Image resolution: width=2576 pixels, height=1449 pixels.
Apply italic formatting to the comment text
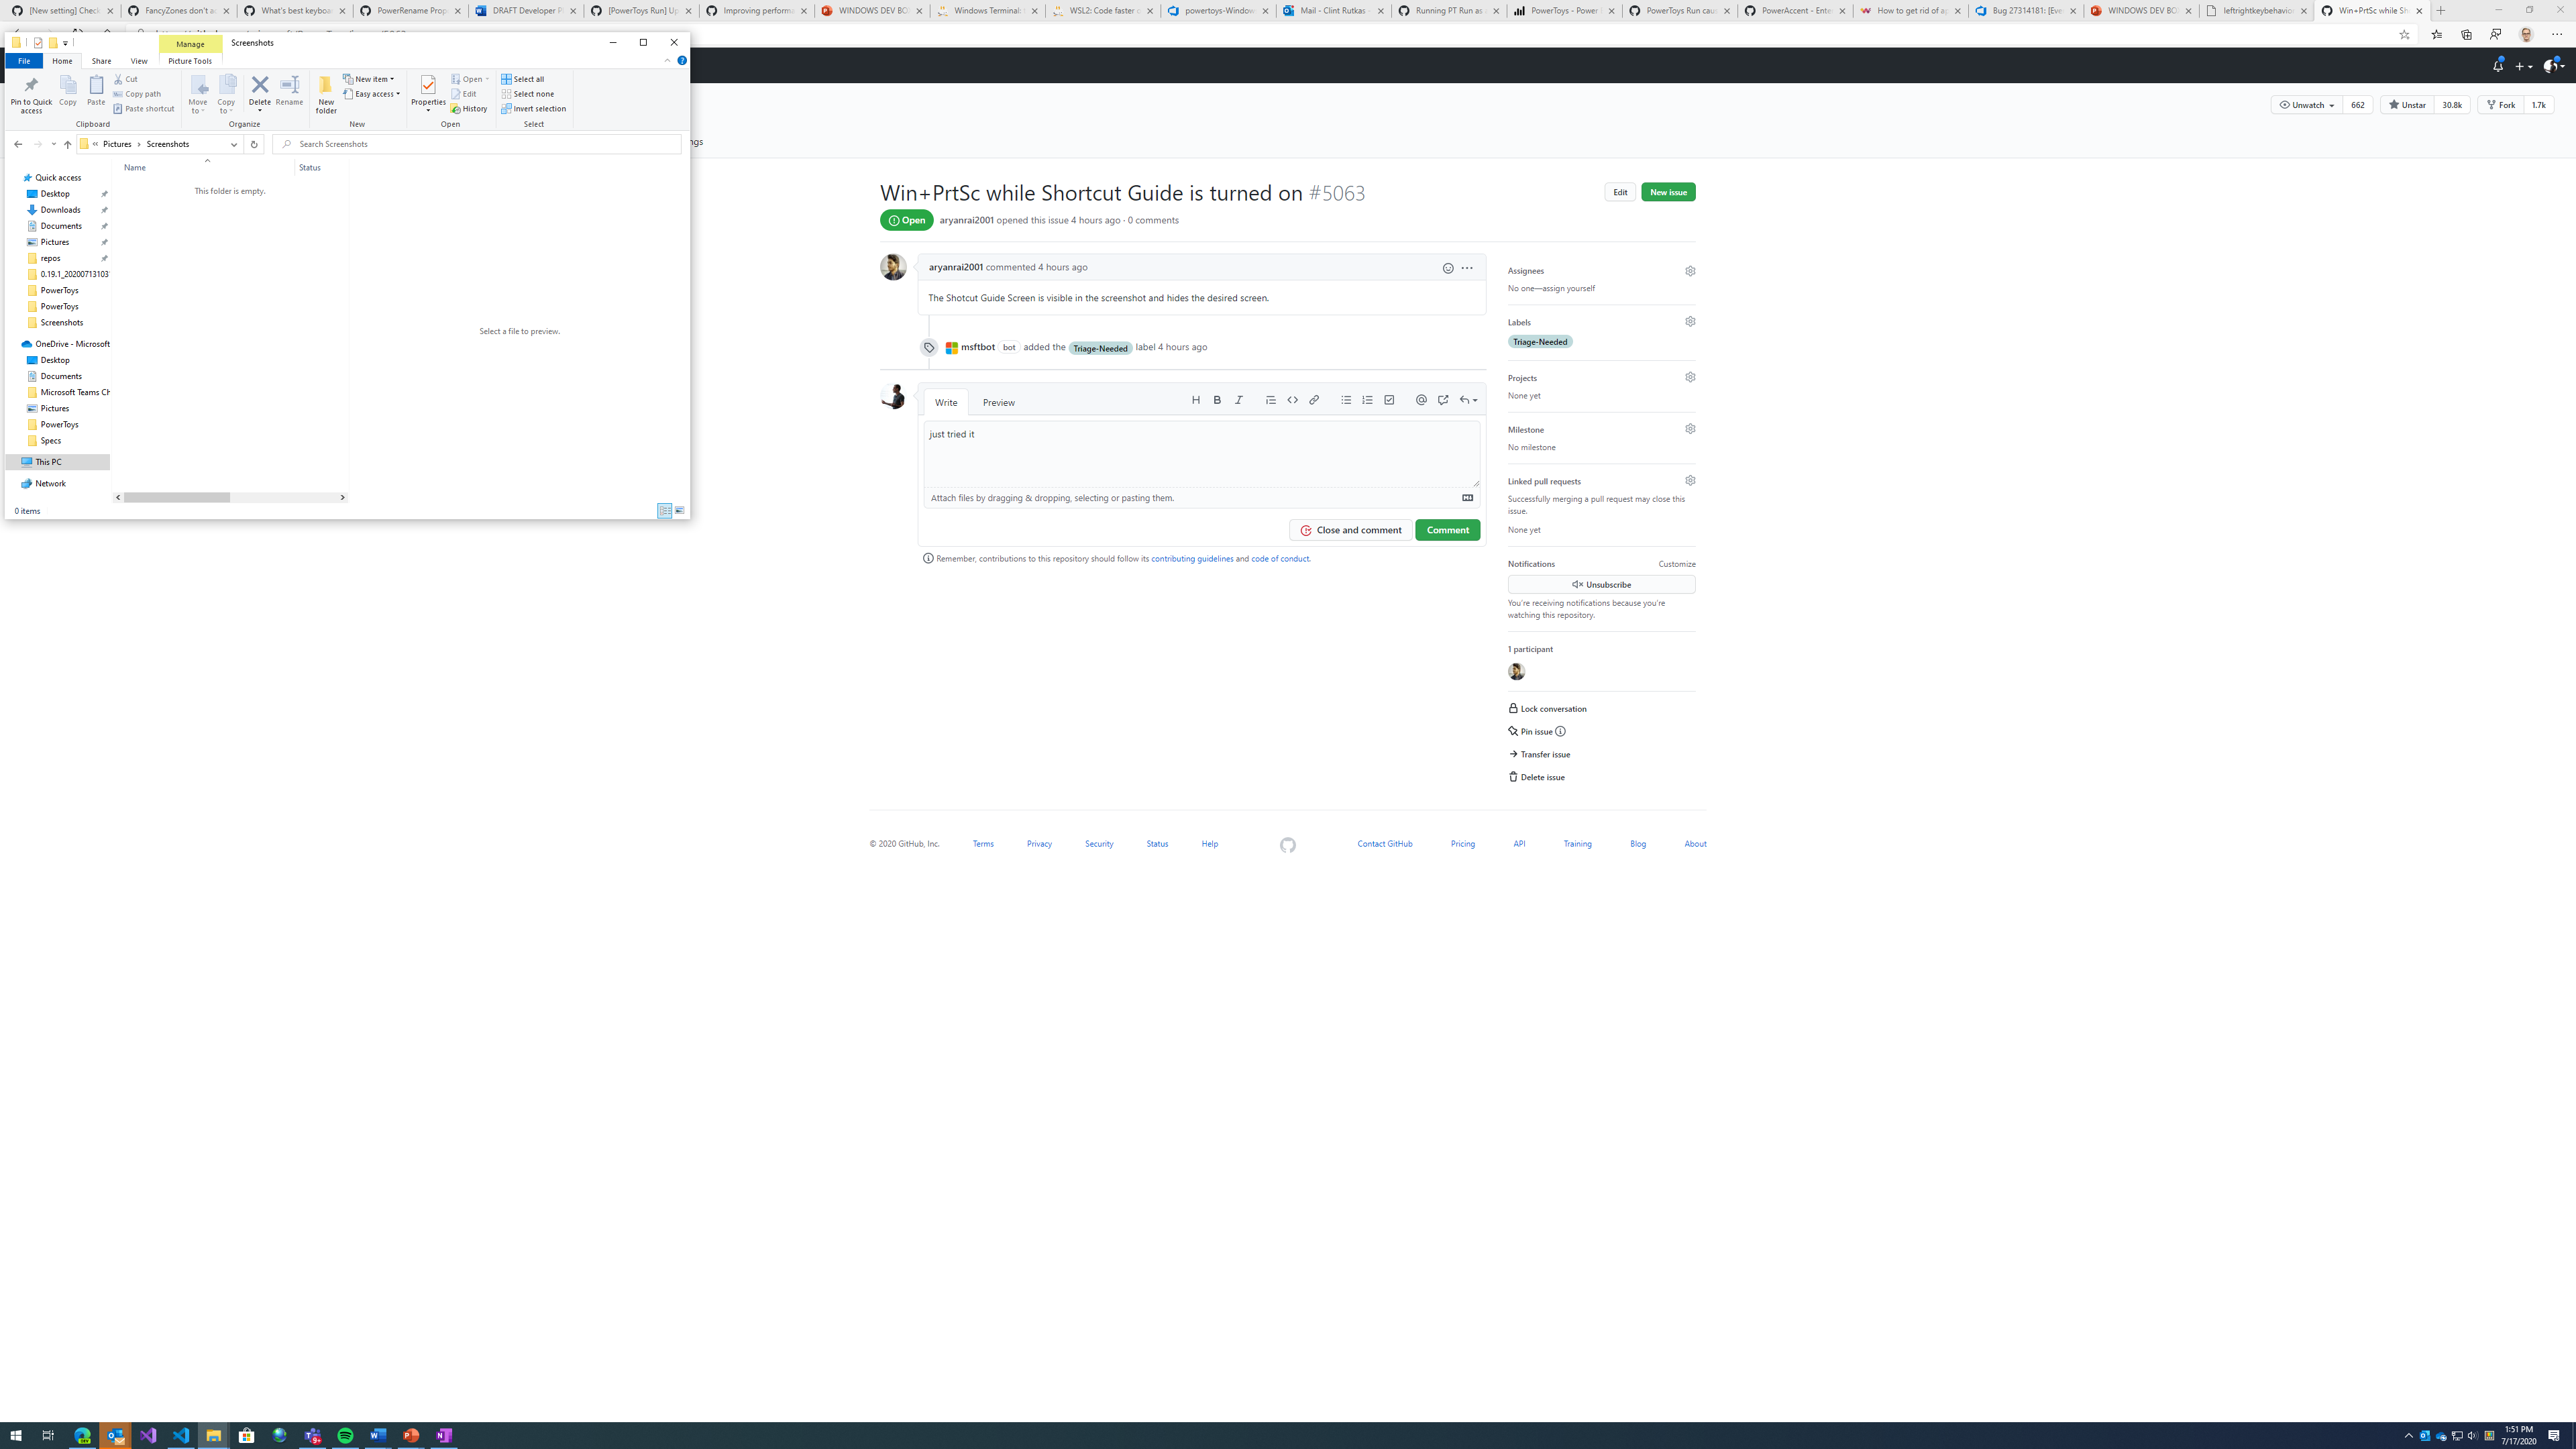1239,399
